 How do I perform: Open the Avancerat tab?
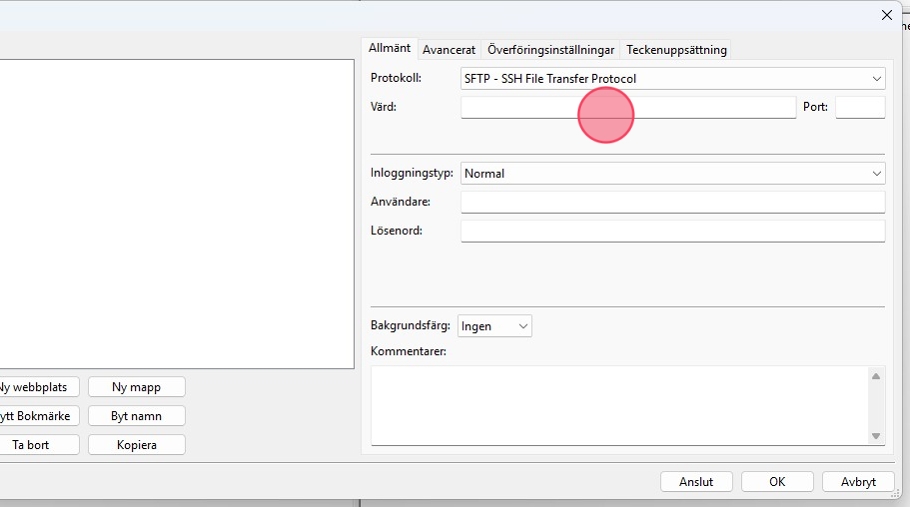pyautogui.click(x=449, y=49)
